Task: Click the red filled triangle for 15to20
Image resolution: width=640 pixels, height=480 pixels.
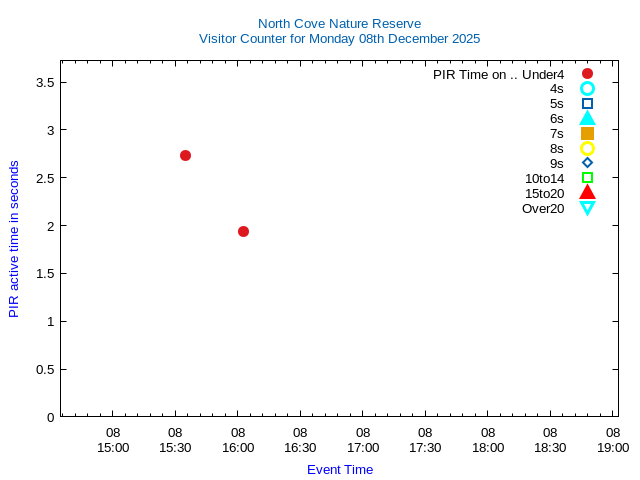Action: click(x=587, y=192)
